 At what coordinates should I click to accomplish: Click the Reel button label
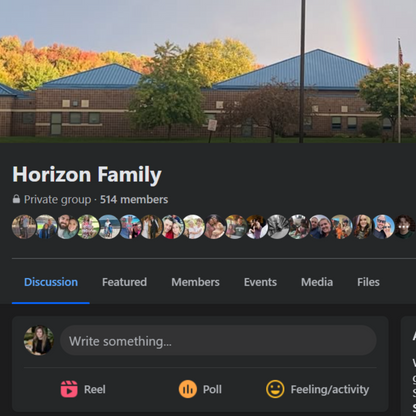(x=95, y=389)
